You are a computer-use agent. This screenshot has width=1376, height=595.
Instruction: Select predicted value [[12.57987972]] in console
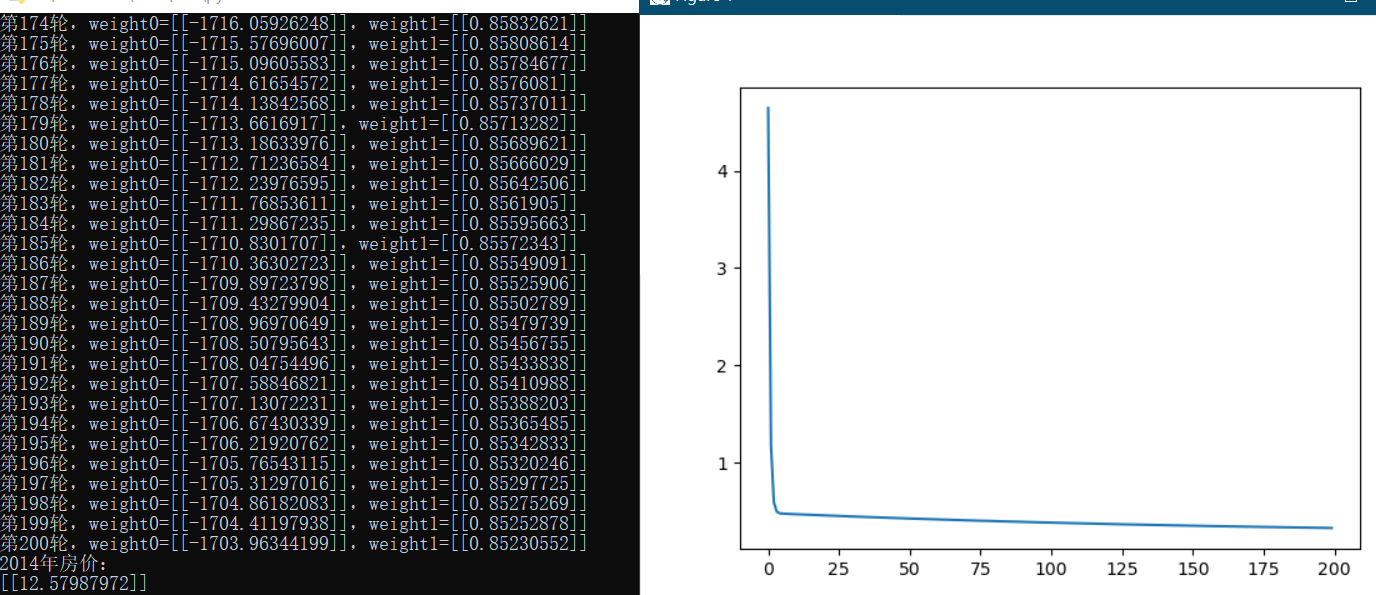74,582
